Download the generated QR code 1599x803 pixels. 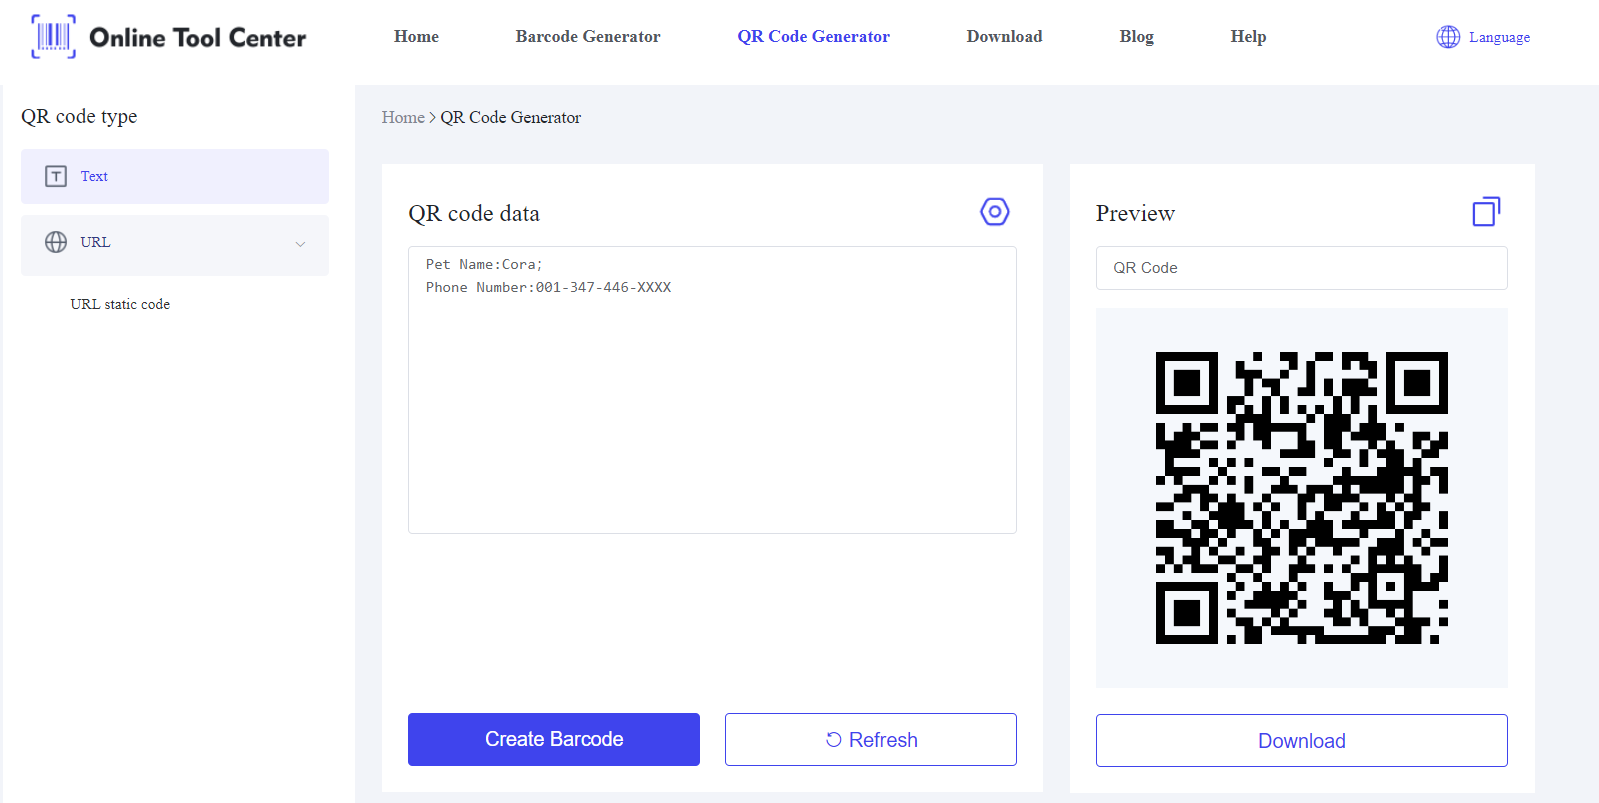click(x=1301, y=741)
